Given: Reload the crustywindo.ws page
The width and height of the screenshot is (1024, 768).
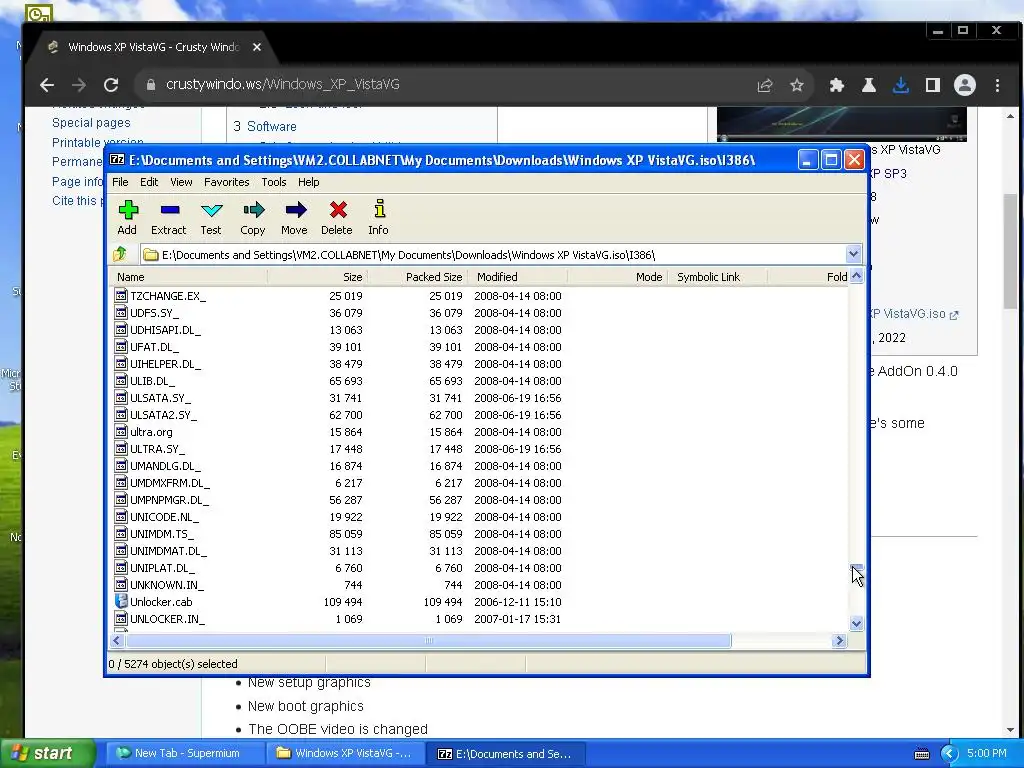Looking at the screenshot, I should pos(111,85).
